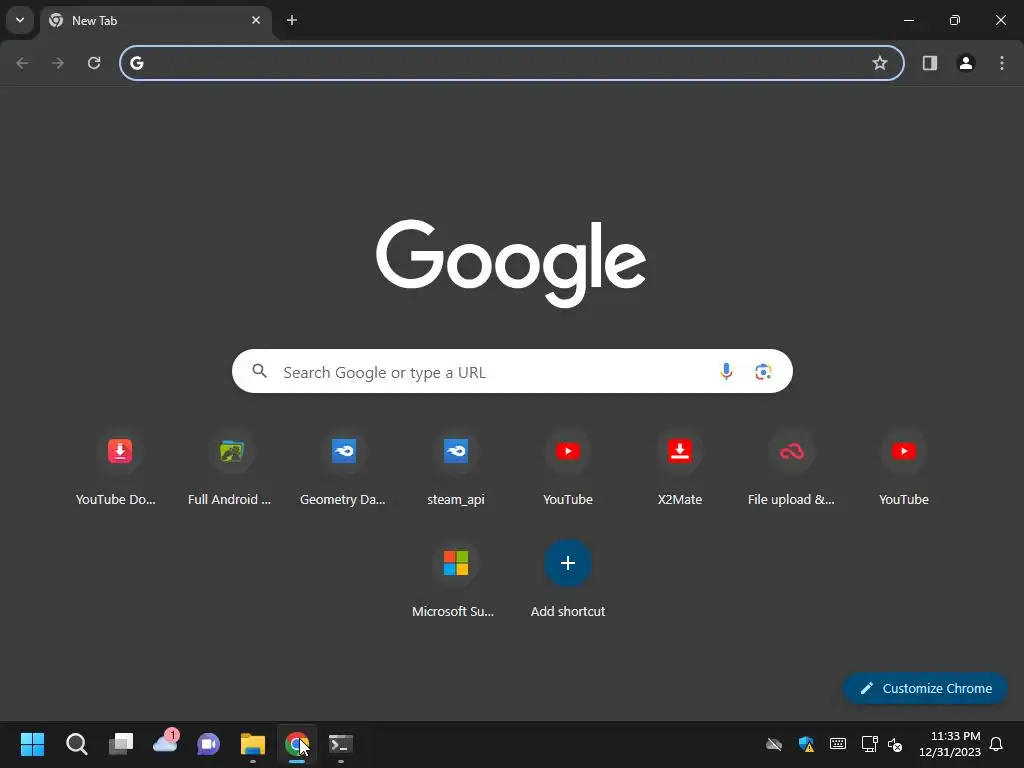
Task: Open the clock showing 11:33 PM
Action: tap(950, 744)
